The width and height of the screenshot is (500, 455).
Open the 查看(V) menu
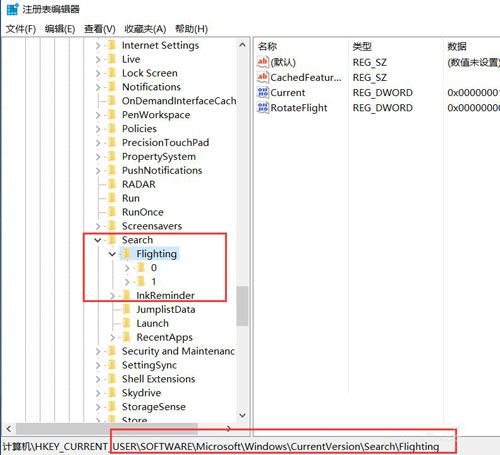pos(100,29)
